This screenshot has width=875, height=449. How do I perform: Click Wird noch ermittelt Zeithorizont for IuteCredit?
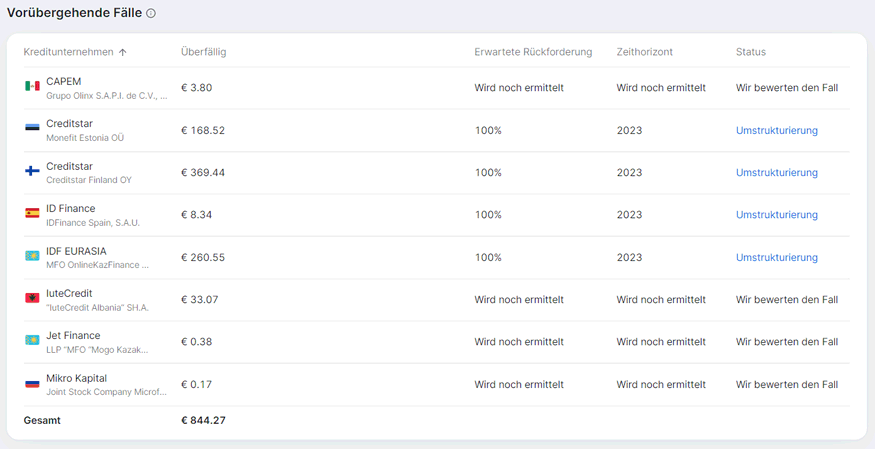[661, 300]
